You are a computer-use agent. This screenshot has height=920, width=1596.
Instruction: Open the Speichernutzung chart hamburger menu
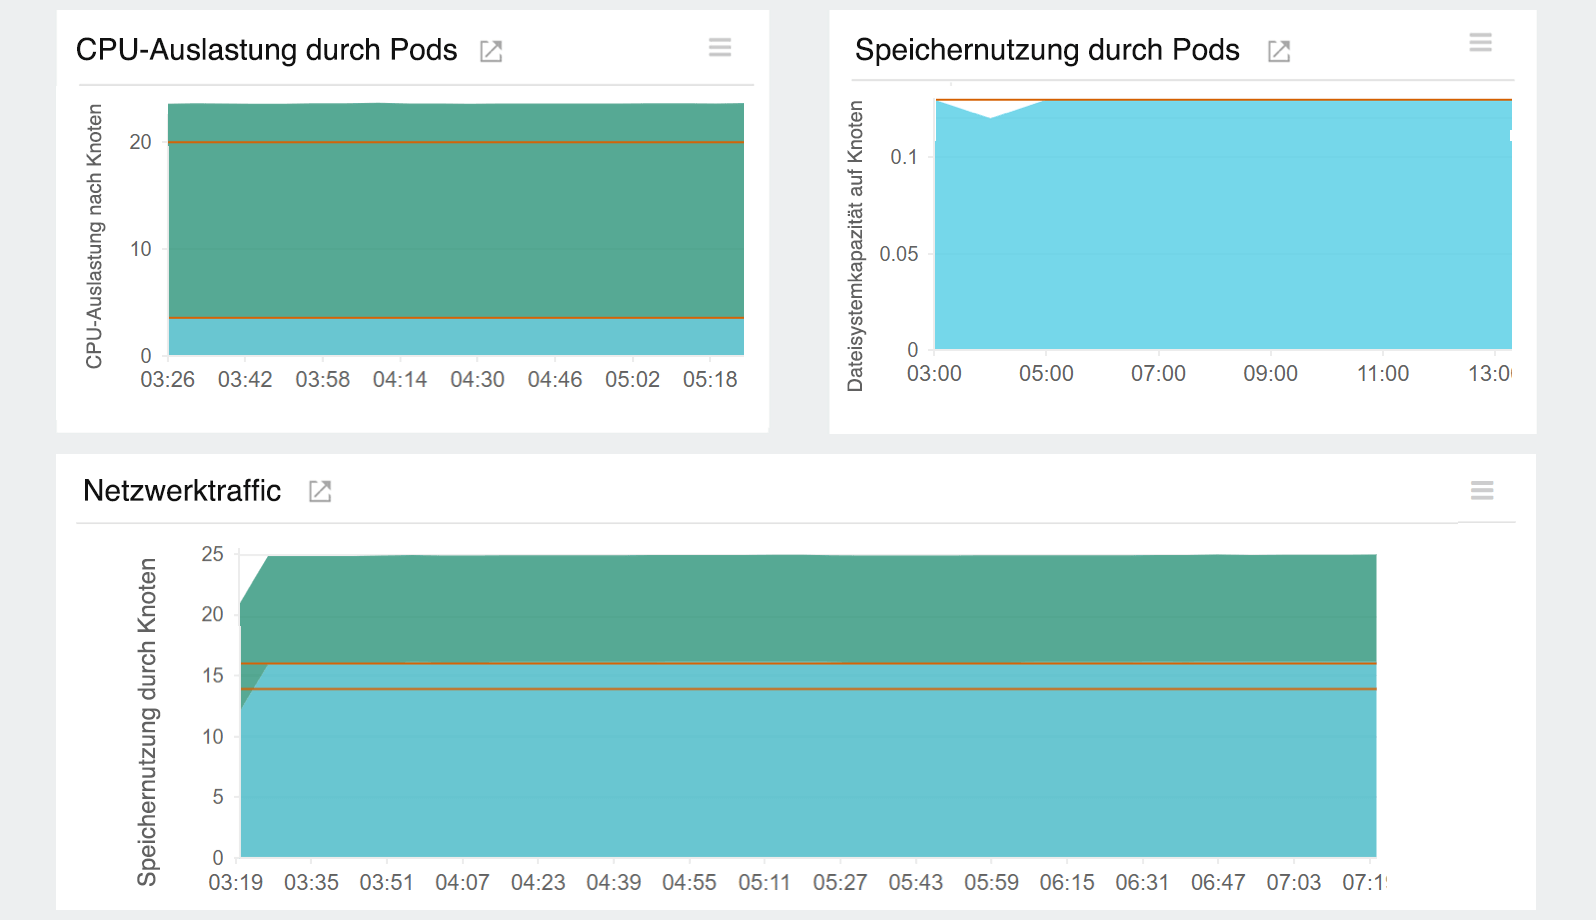click(x=1481, y=43)
